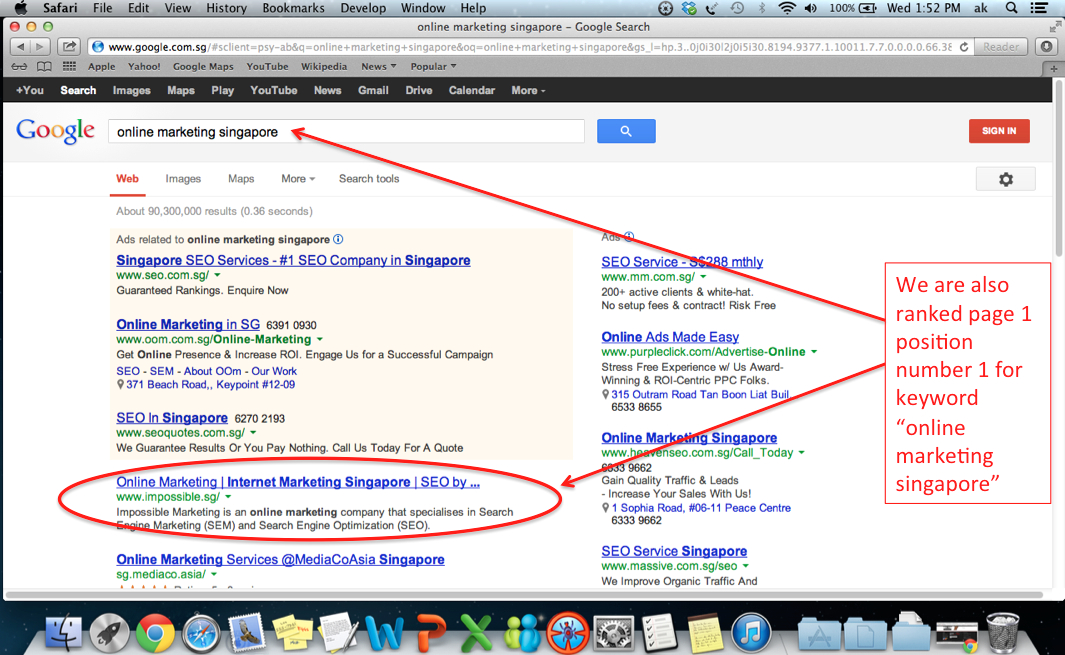Click the ads info icon beside 'online marketing singapore'
Viewport: 1065px width, 655px height.
pos(338,239)
